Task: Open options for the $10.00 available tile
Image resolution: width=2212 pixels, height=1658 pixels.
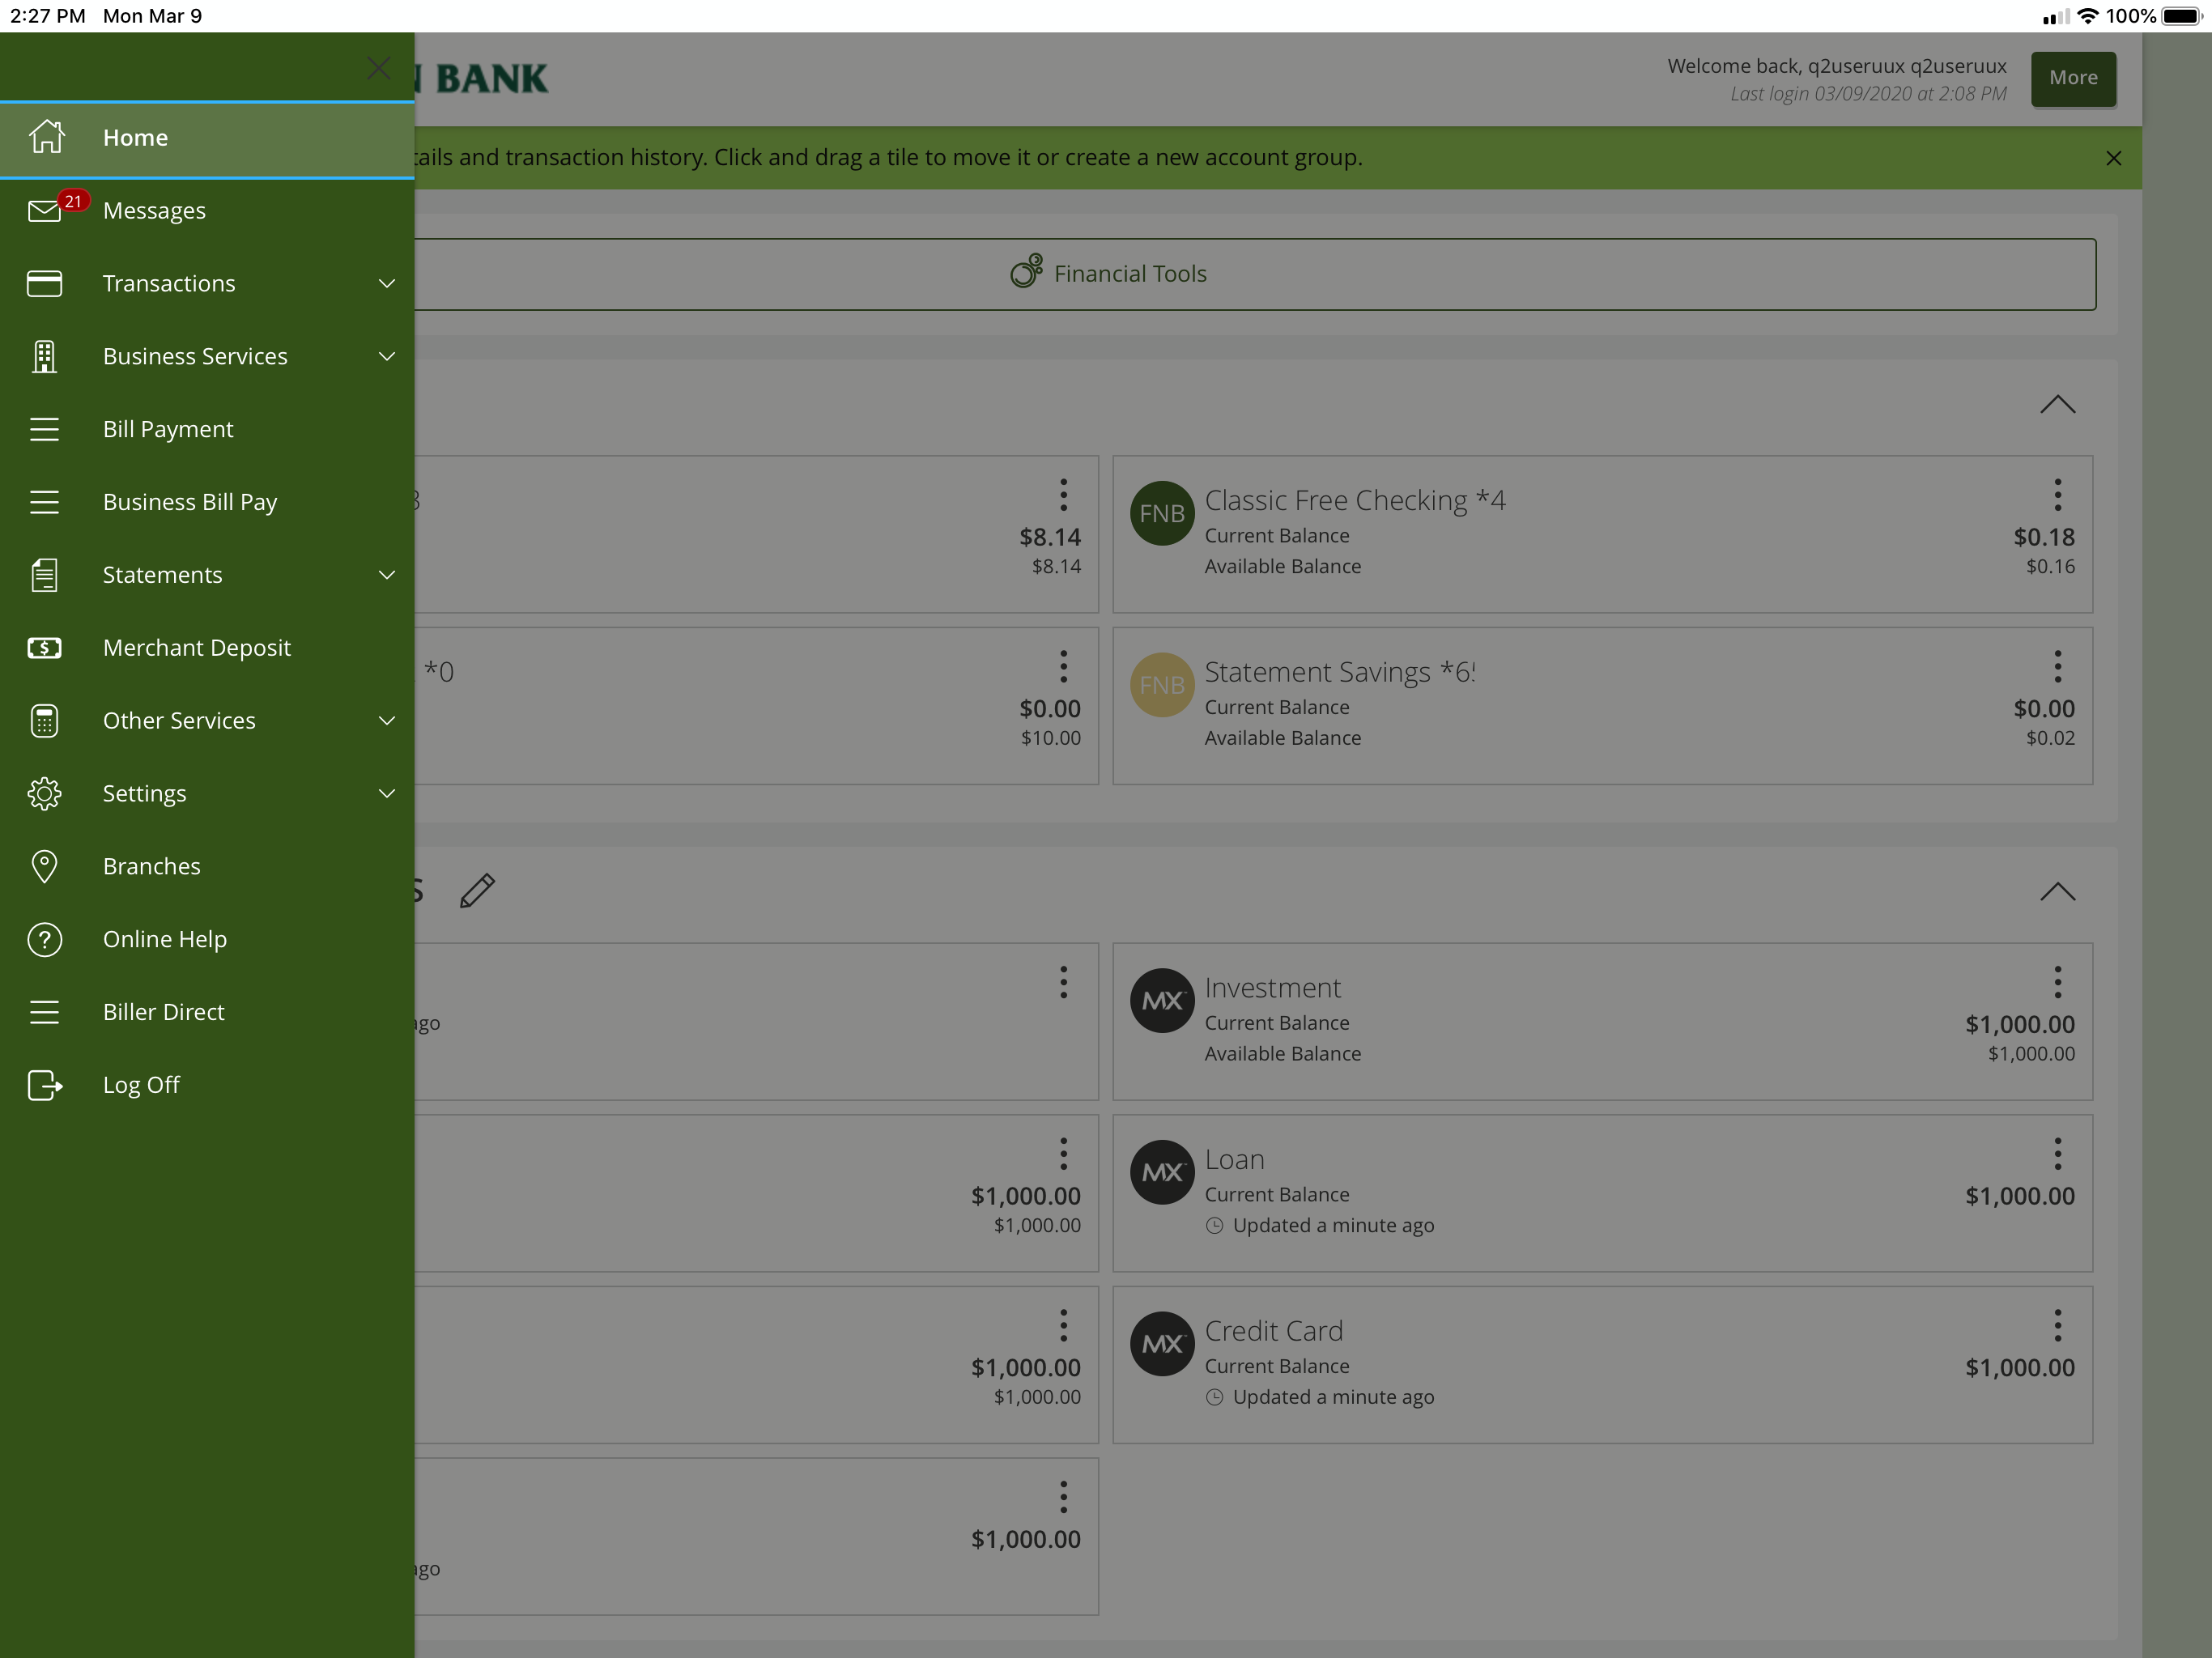Action: tap(1063, 666)
